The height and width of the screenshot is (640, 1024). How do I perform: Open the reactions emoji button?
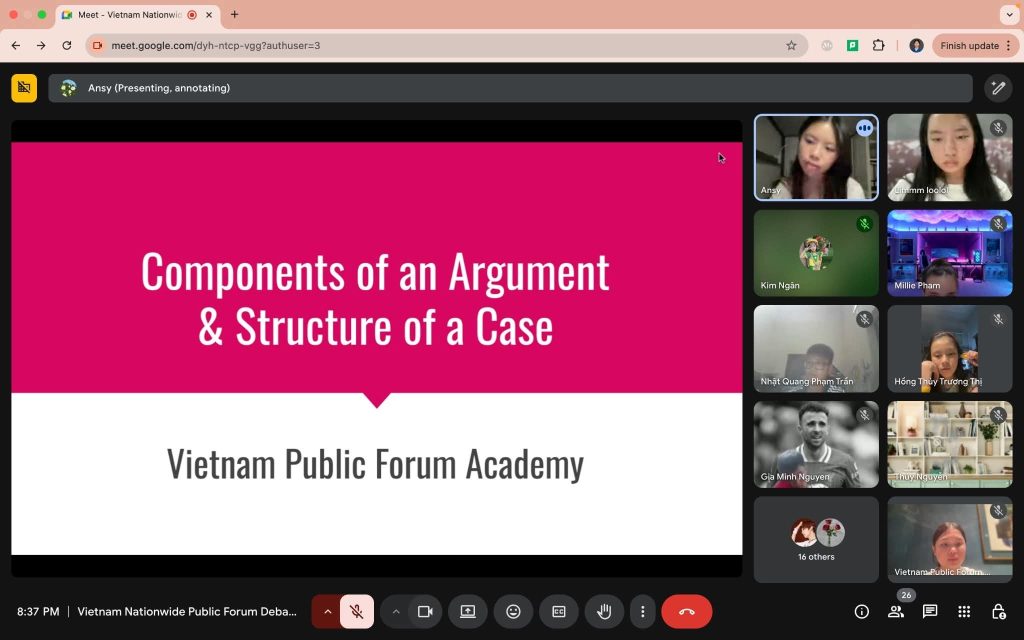pyautogui.click(x=513, y=612)
